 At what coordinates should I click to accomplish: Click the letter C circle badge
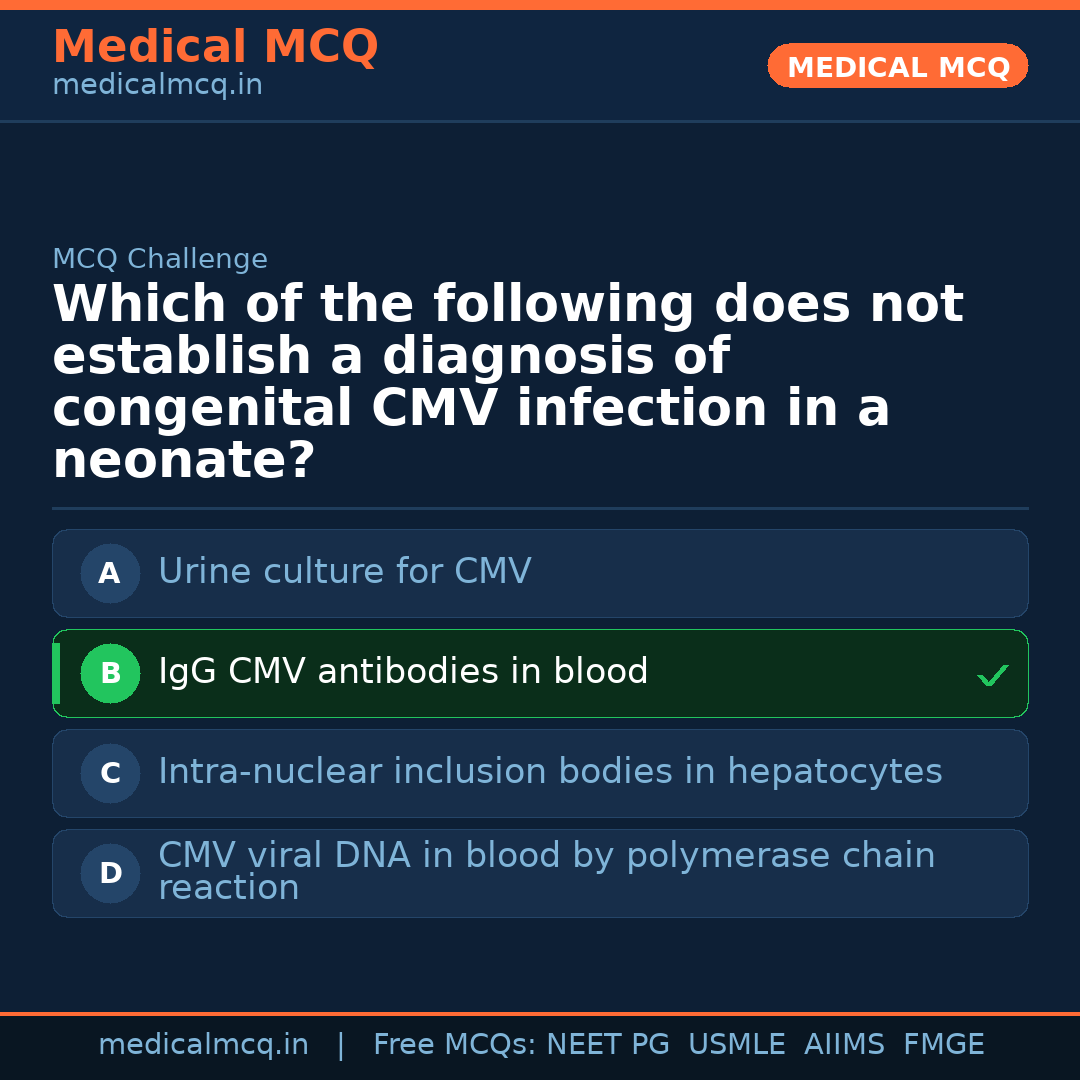[110, 774]
